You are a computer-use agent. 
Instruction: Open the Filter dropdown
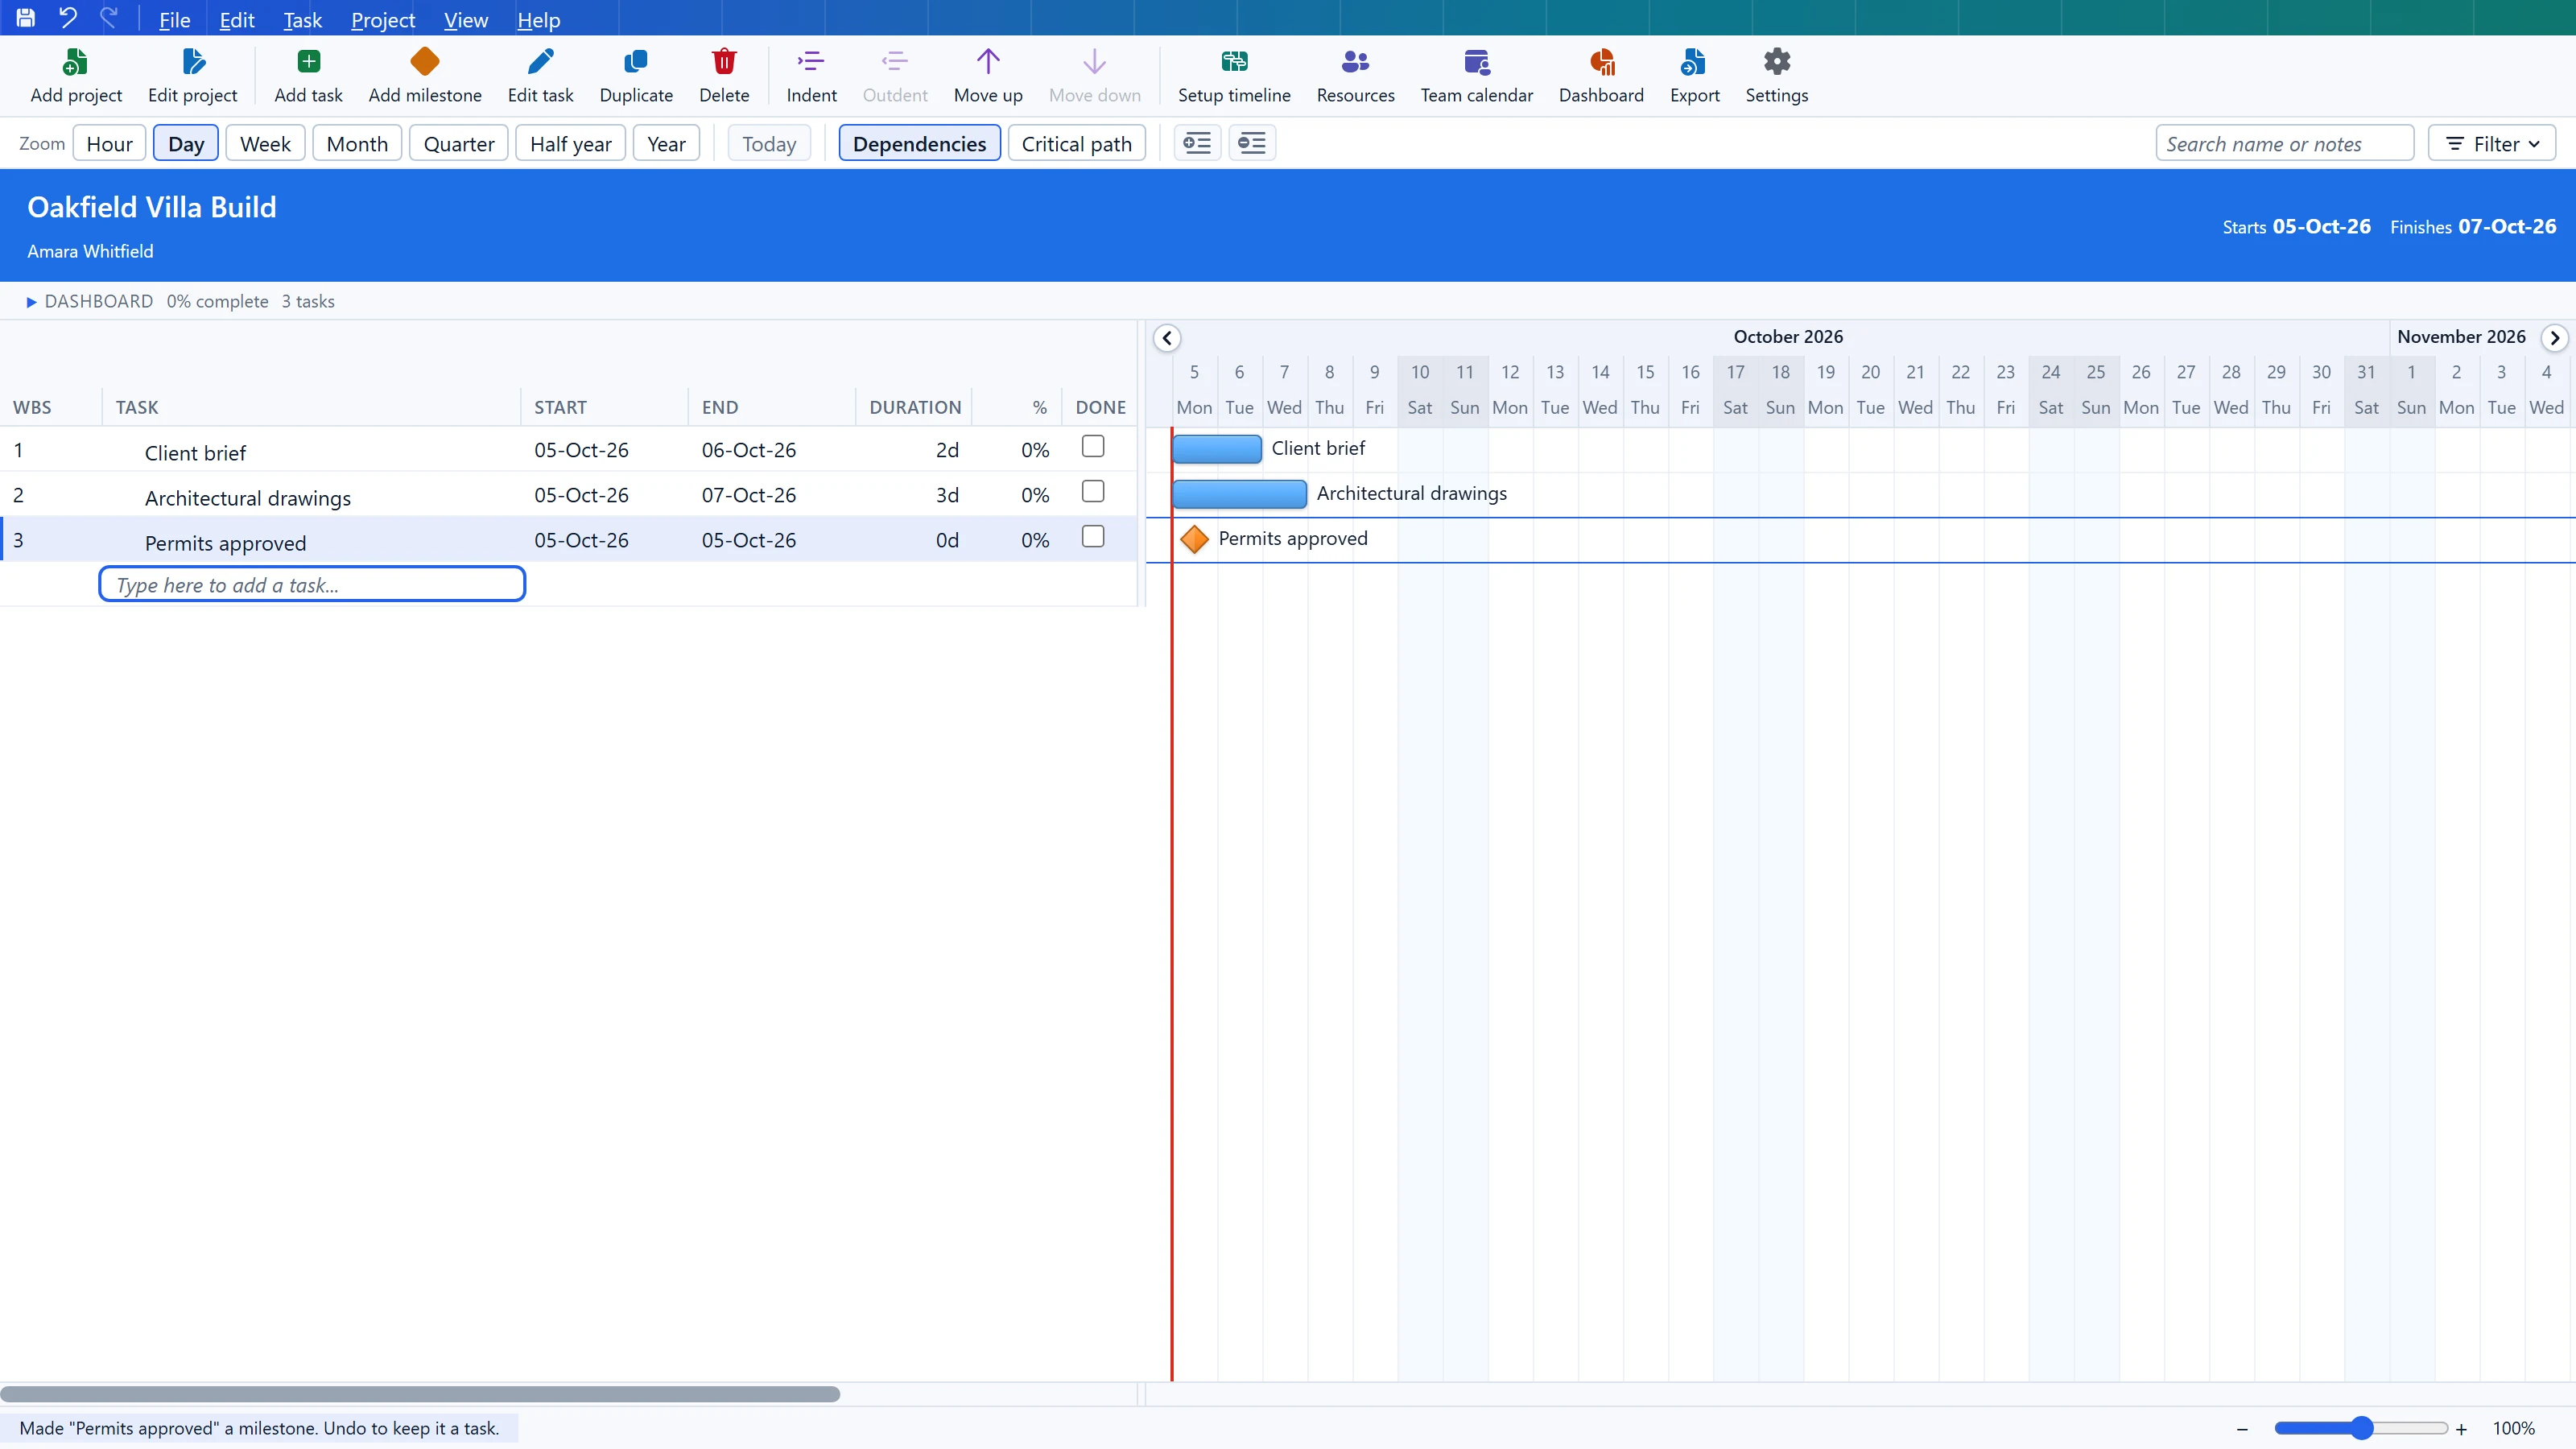click(x=2492, y=143)
